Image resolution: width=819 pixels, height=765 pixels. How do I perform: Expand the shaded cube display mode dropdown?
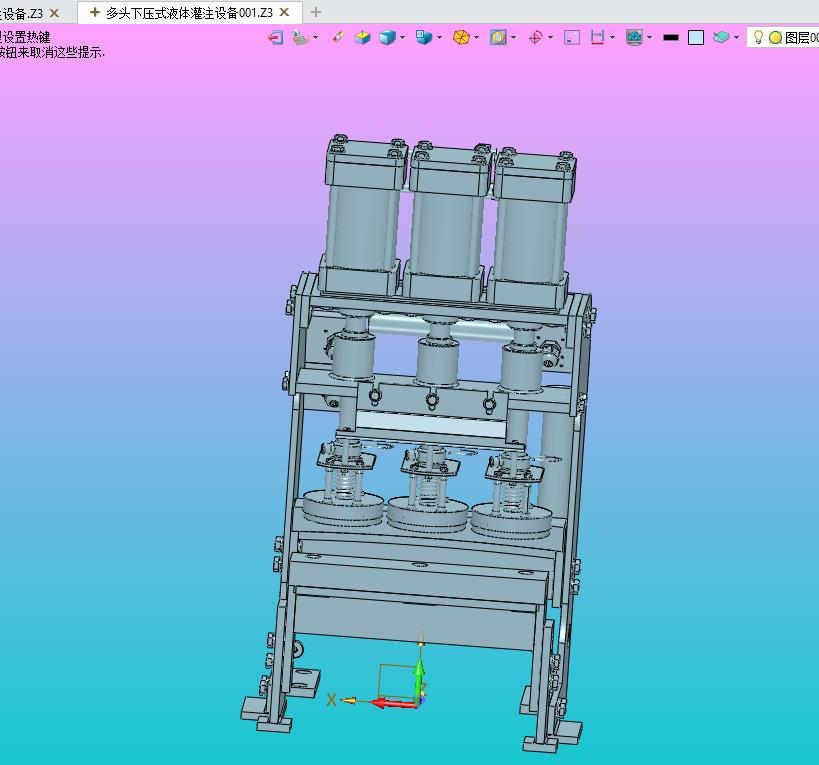click(402, 38)
